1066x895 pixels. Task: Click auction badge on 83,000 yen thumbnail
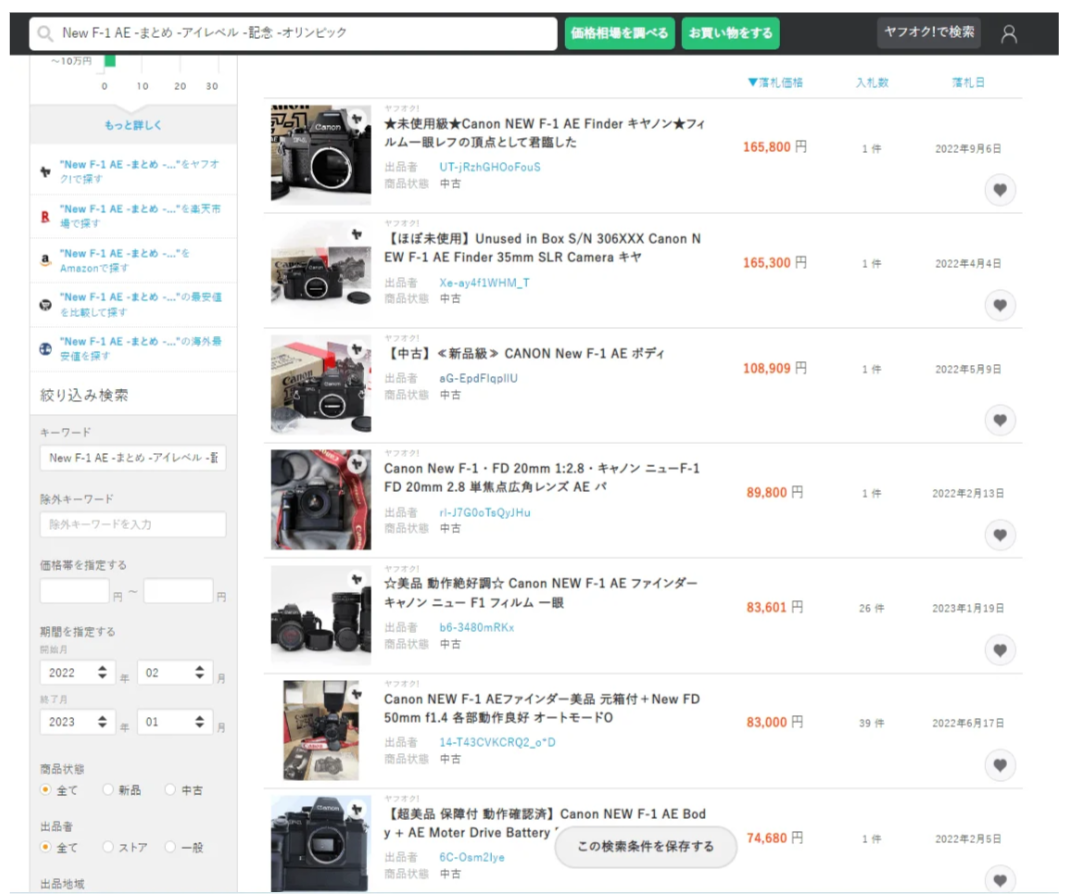tap(357, 694)
